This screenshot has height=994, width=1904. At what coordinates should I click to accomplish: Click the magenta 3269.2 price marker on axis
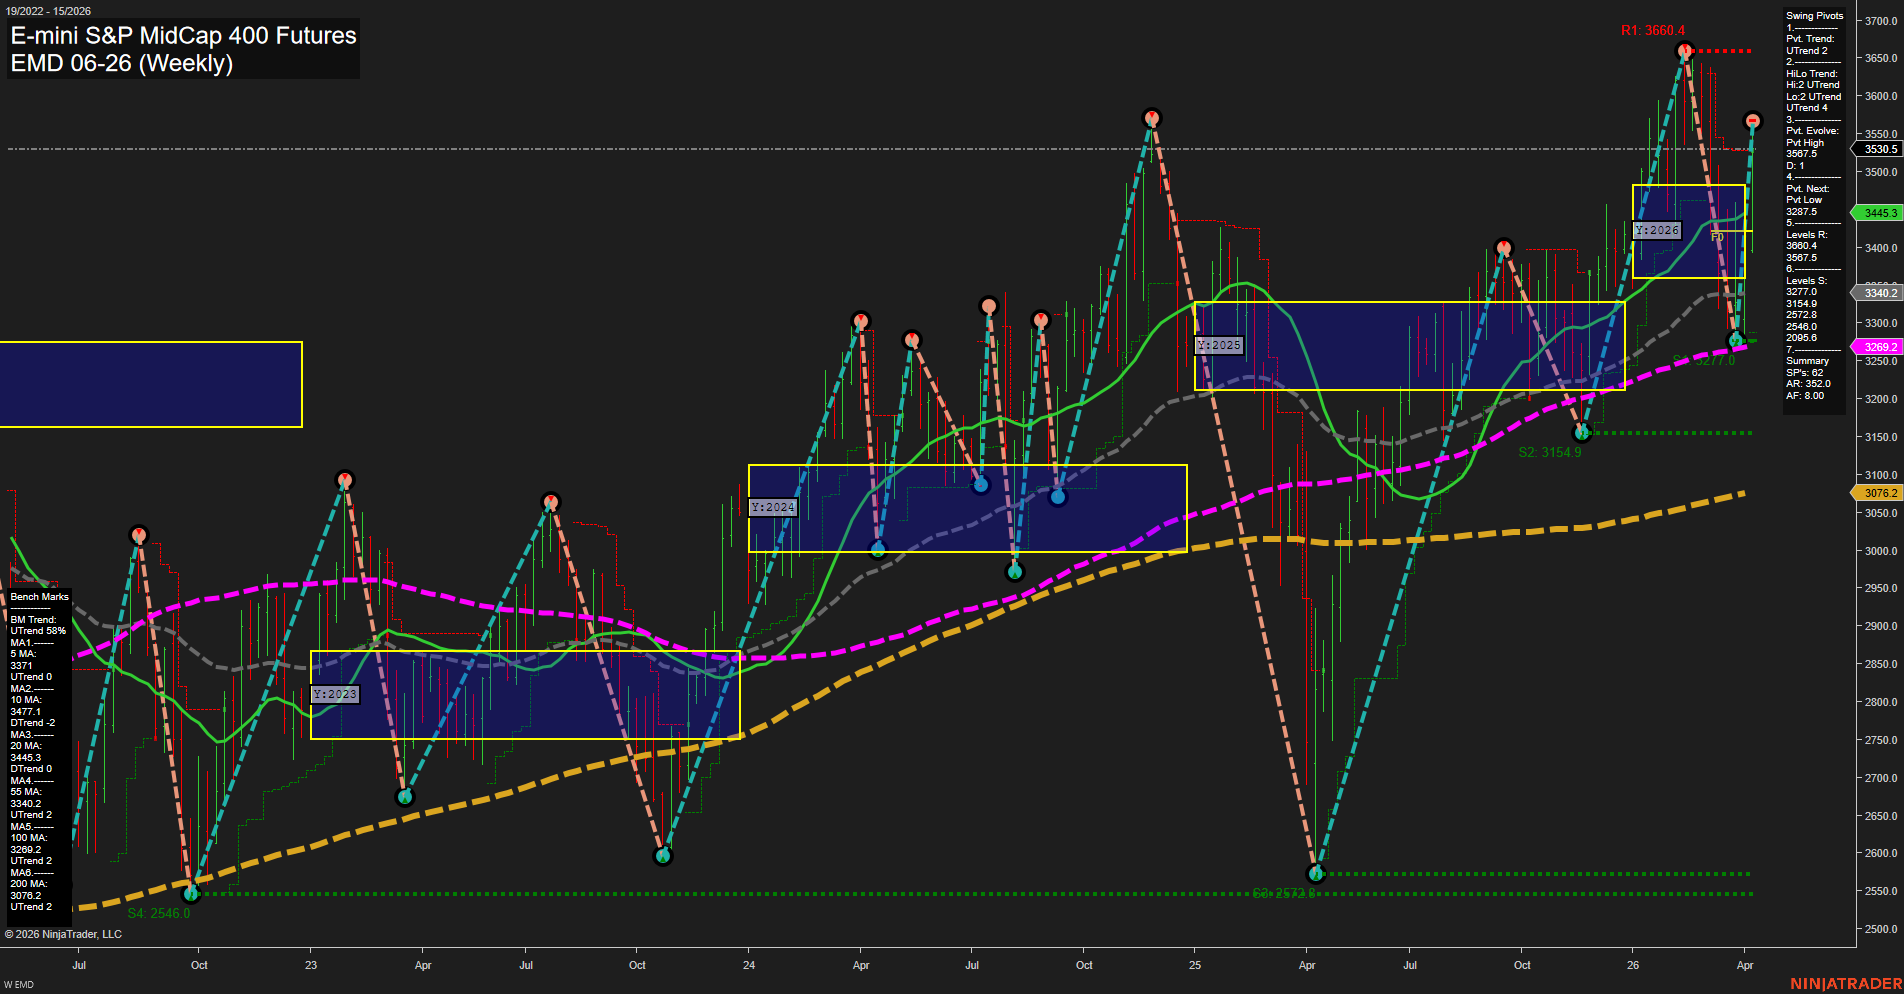(x=1878, y=345)
